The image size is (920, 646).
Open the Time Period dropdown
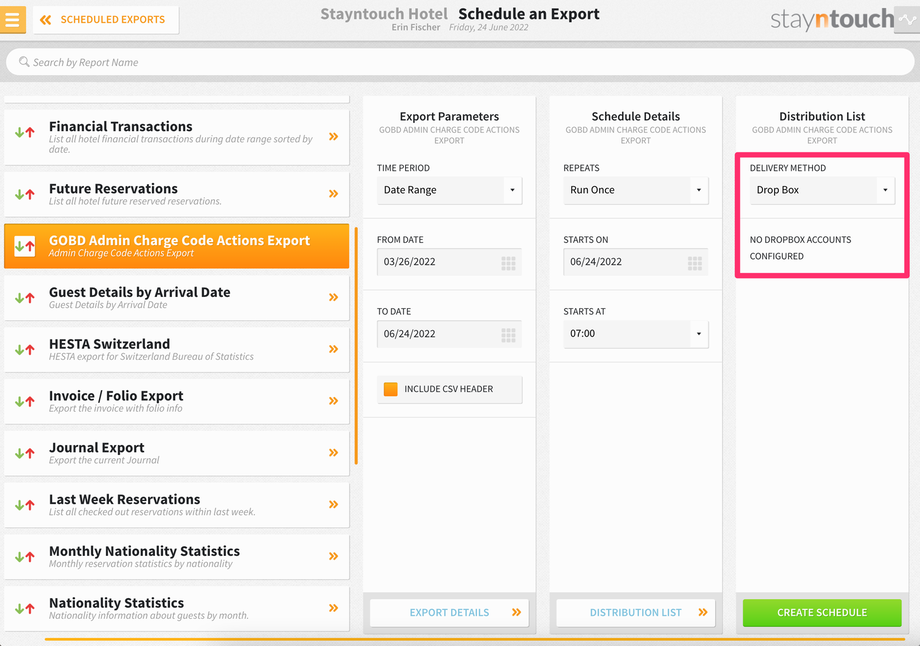(449, 190)
